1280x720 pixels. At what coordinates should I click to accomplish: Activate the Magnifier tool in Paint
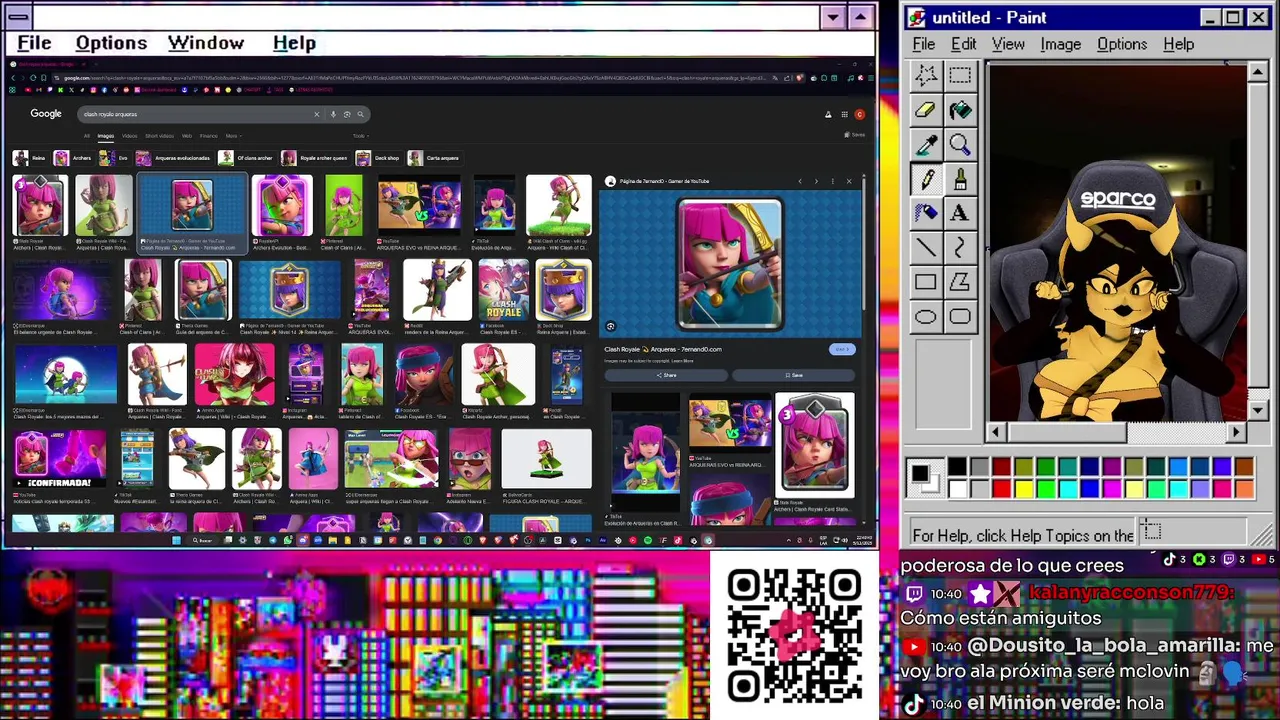pyautogui.click(x=960, y=145)
